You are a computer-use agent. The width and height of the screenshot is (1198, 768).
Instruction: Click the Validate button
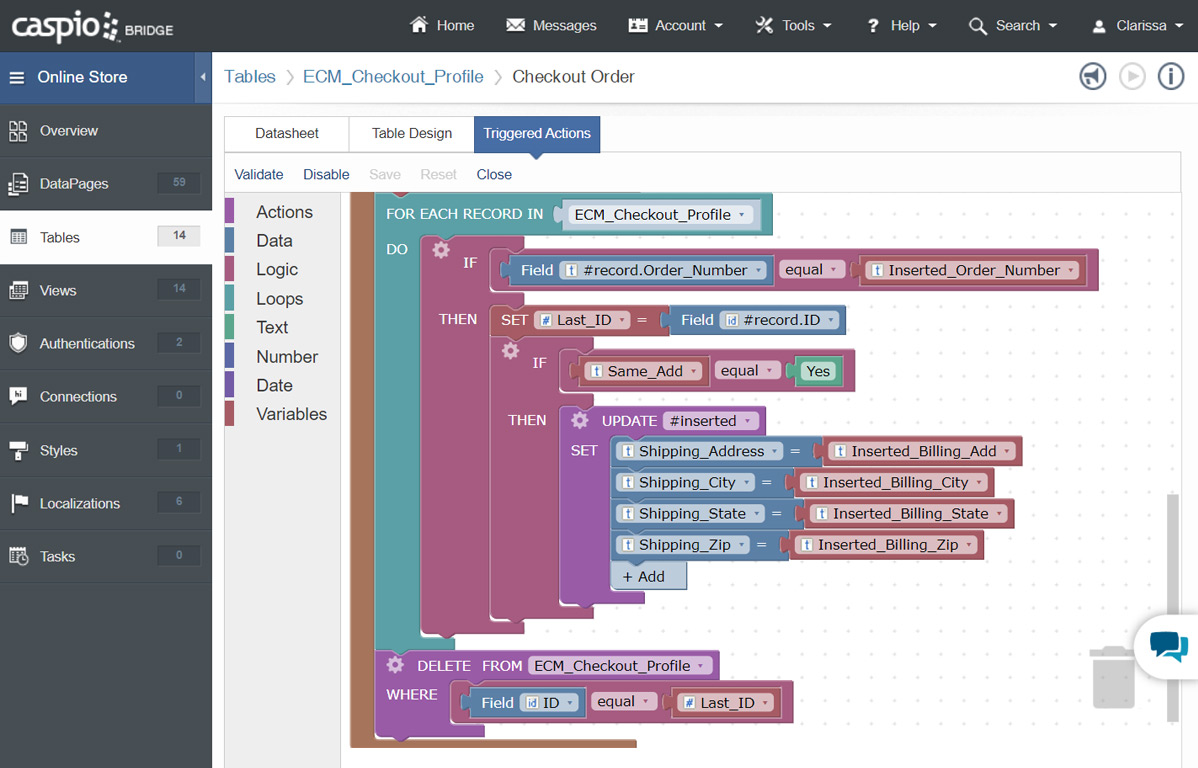258,174
